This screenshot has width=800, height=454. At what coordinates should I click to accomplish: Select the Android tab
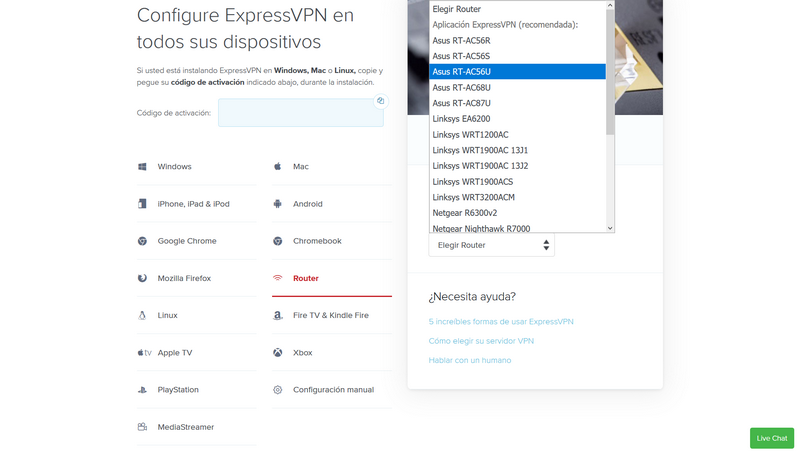(x=332, y=204)
